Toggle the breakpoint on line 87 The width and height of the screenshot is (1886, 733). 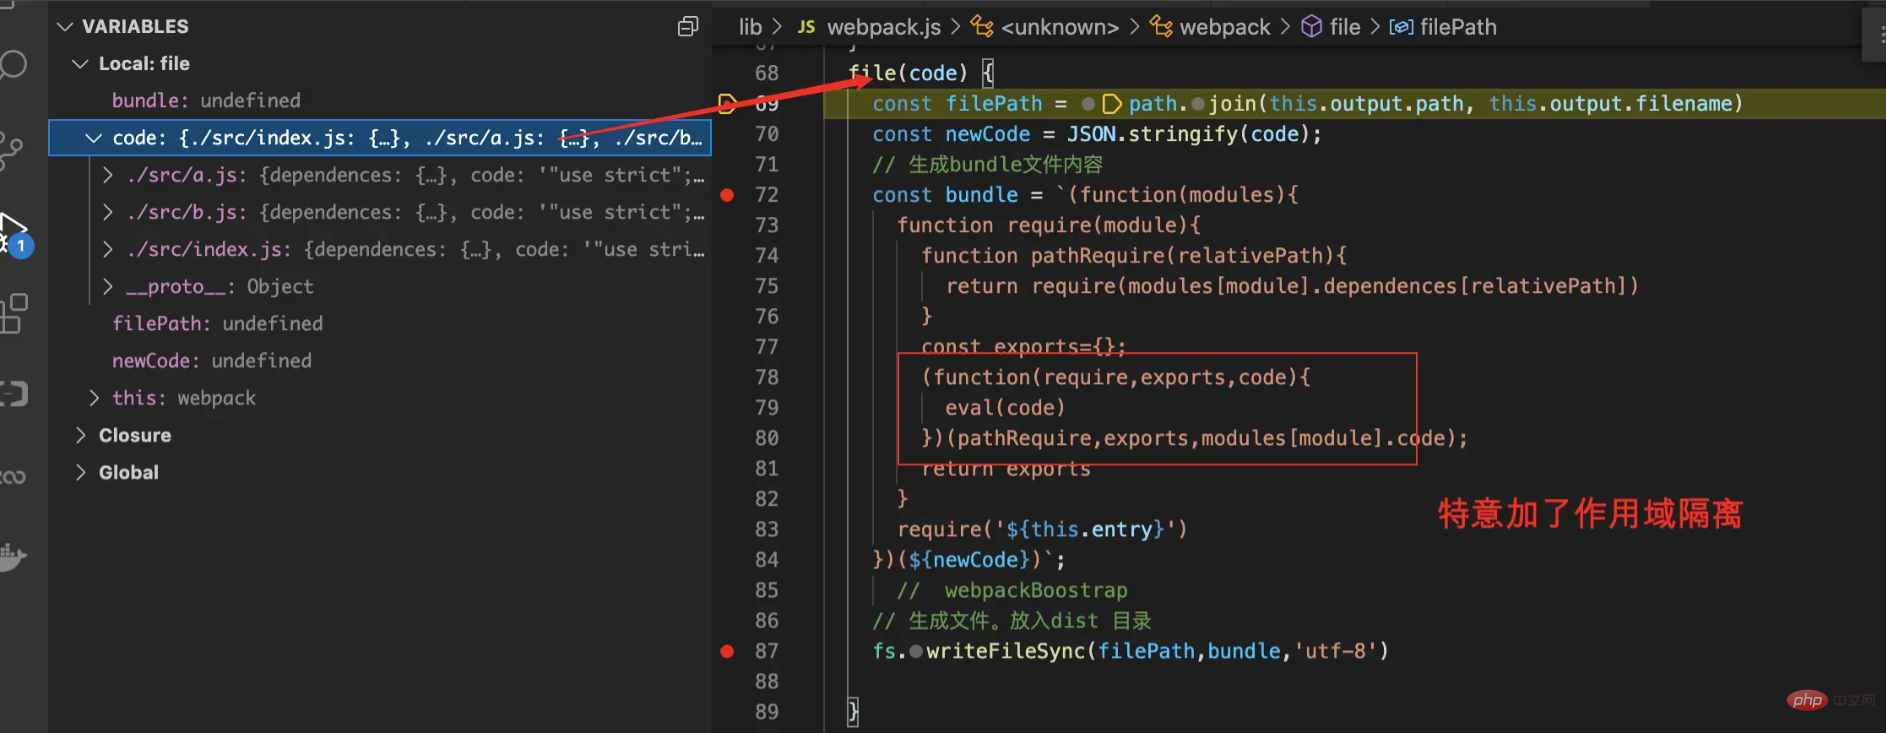click(x=727, y=651)
